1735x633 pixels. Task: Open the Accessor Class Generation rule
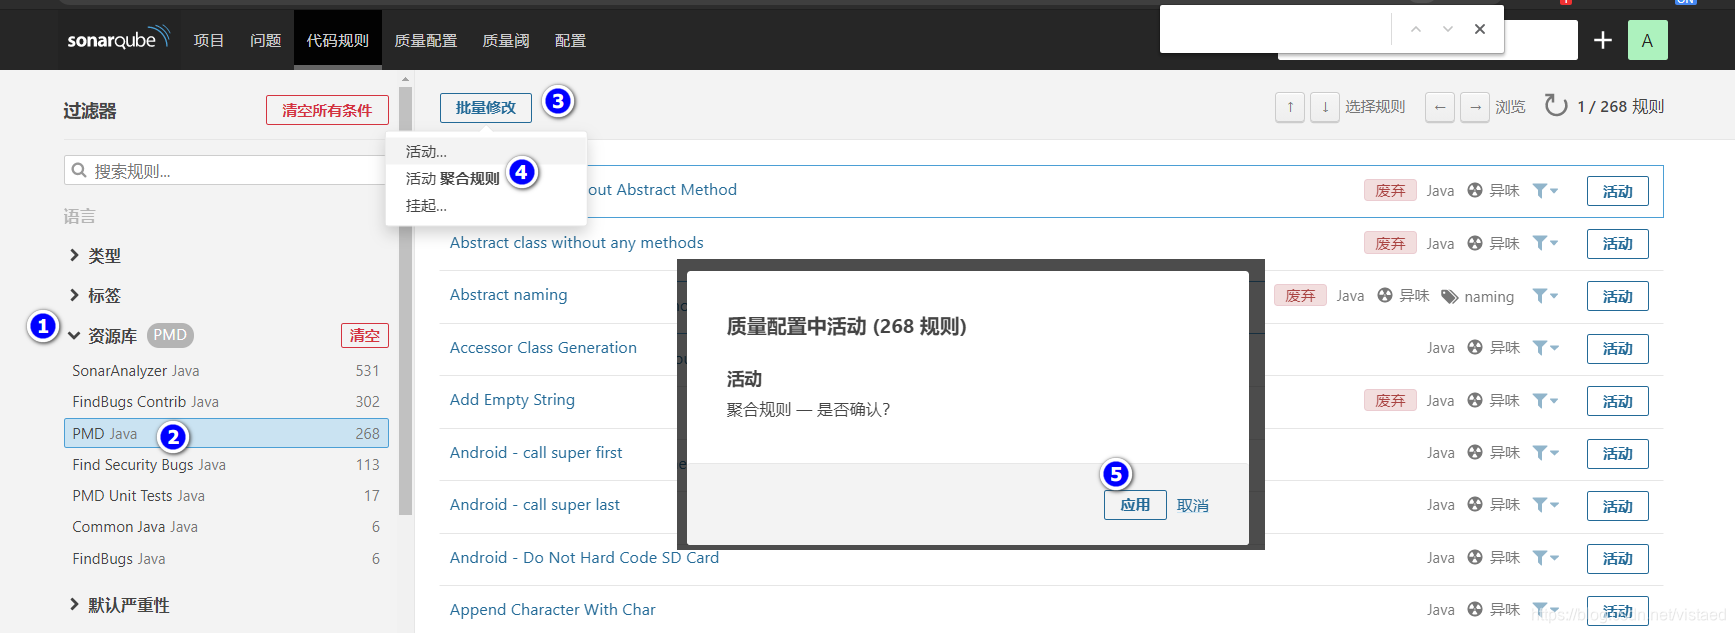[x=543, y=348]
